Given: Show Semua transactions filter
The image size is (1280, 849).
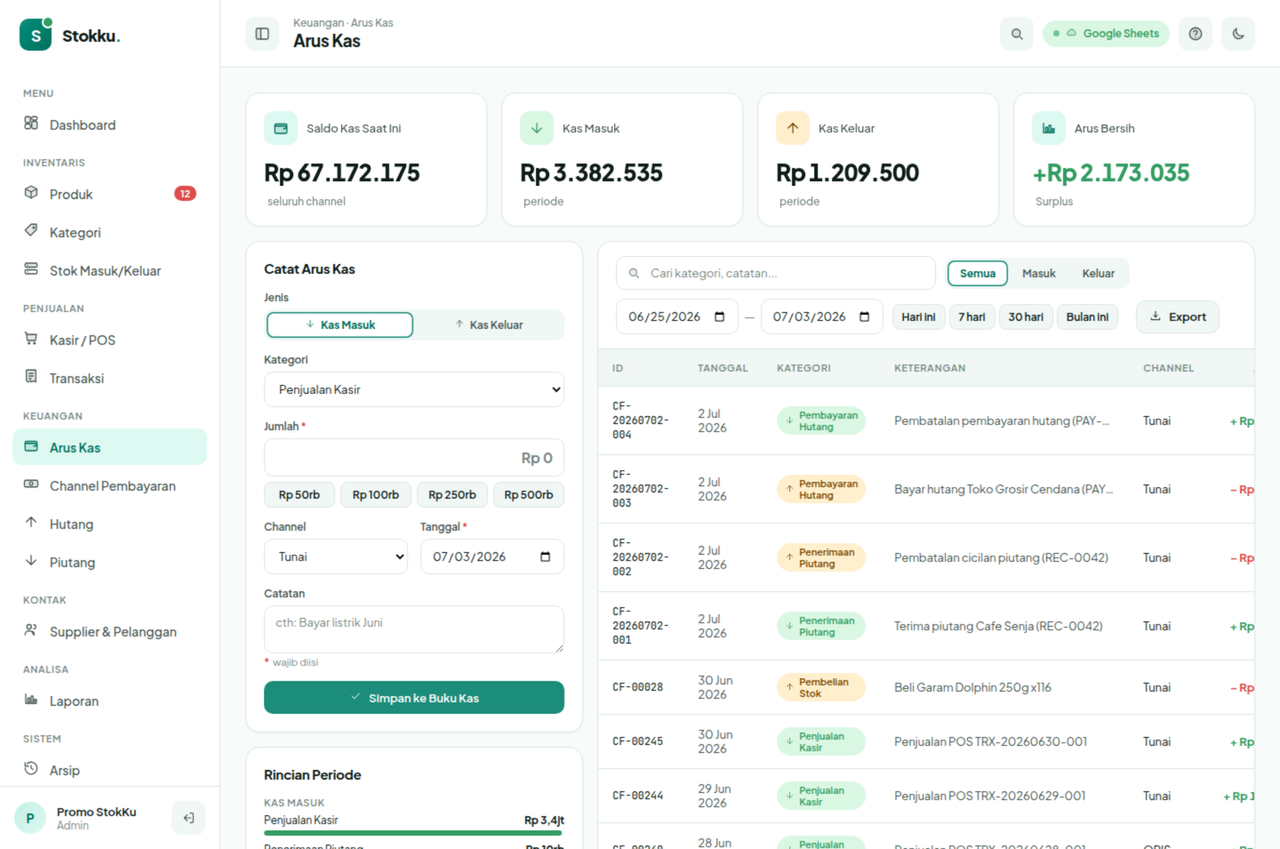Looking at the screenshot, I should [x=978, y=273].
